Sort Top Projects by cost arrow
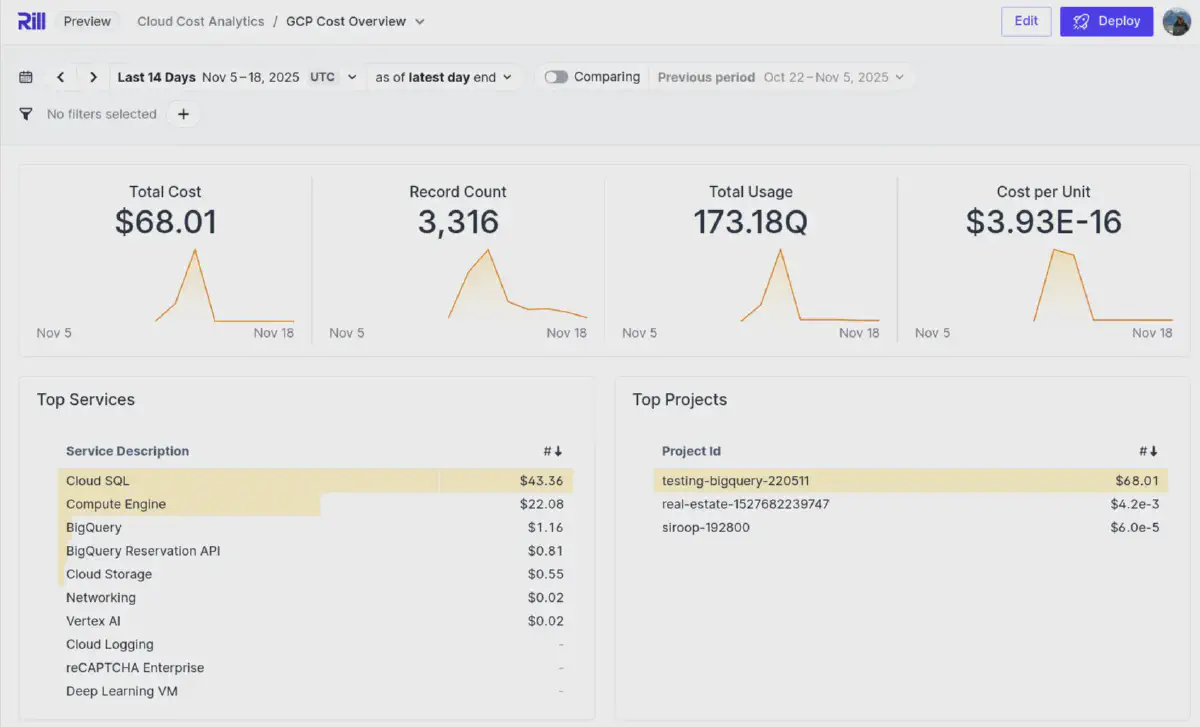Screen dimensions: 1200x727 click(x=1149, y=451)
